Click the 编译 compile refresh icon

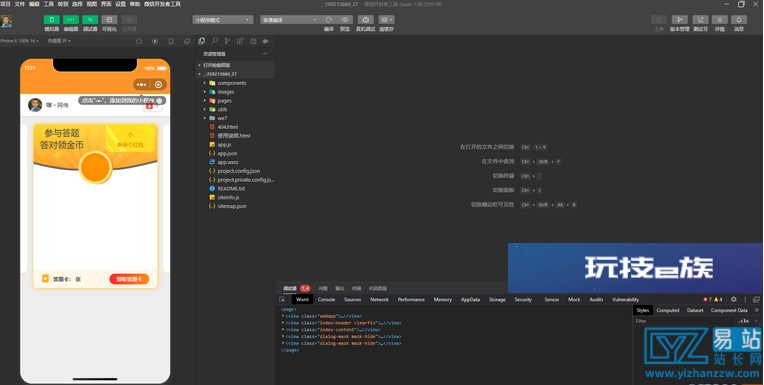(329, 20)
